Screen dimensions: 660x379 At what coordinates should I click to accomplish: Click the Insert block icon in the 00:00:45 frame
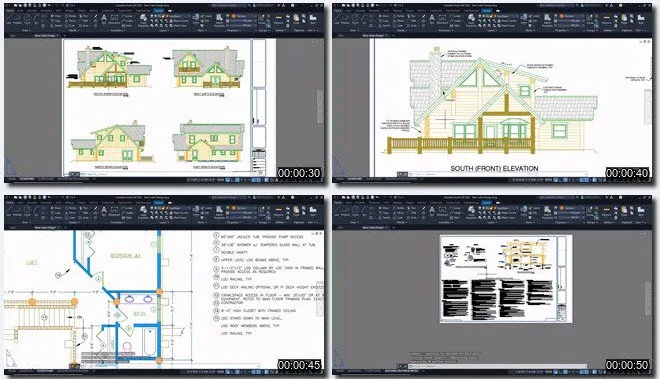click(196, 210)
